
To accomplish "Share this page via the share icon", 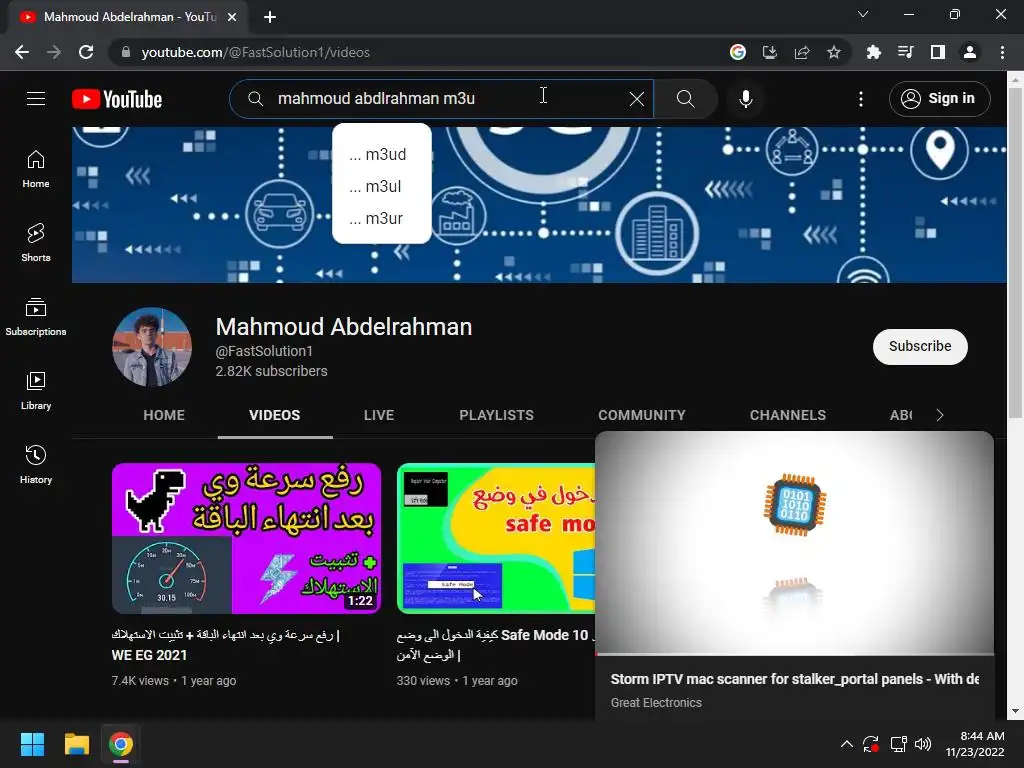I will pos(802,52).
